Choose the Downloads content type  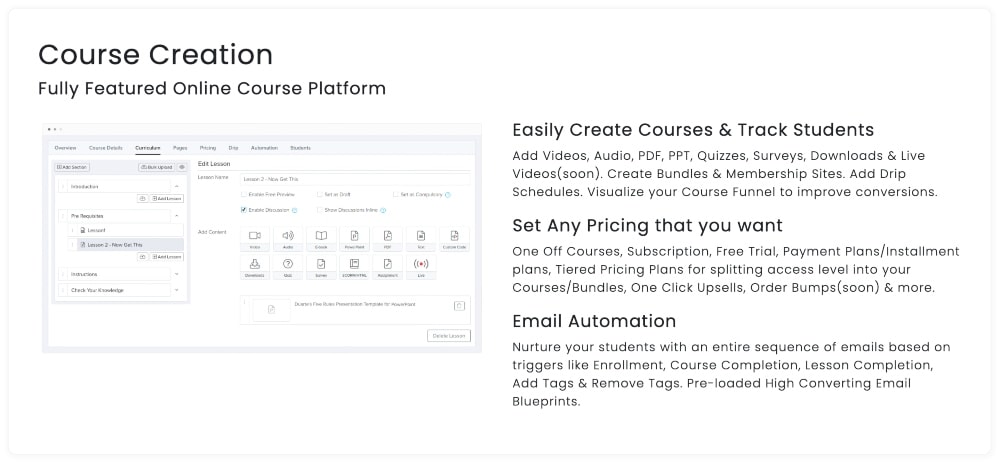coord(254,266)
